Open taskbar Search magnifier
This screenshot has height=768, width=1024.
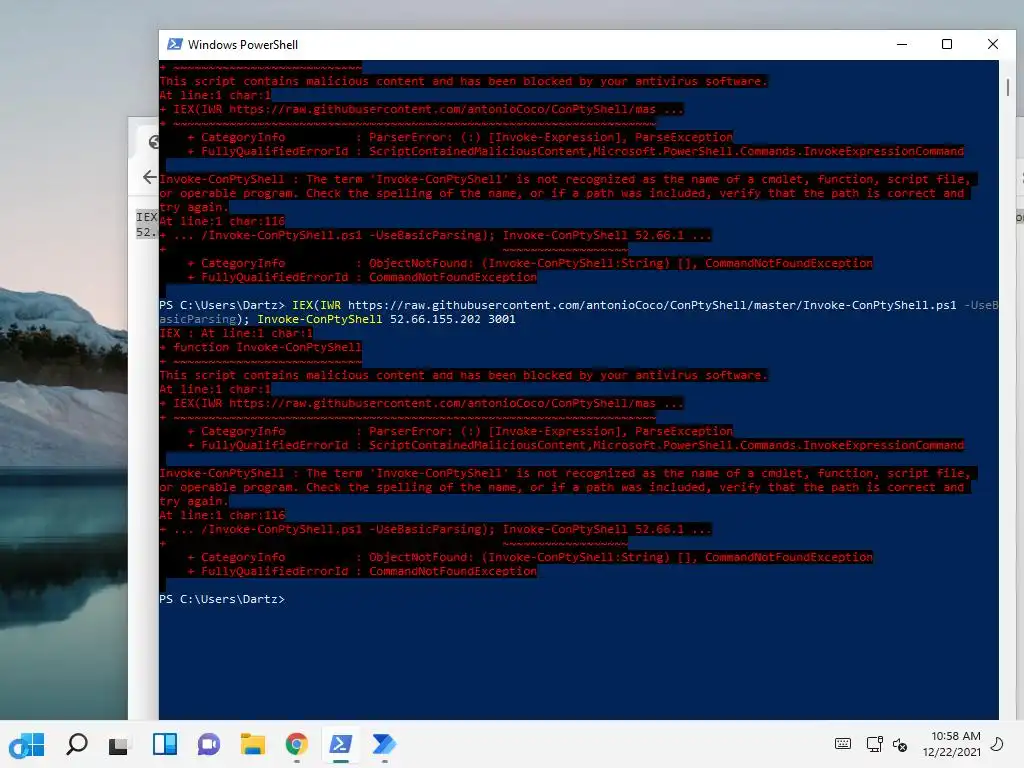pyautogui.click(x=77, y=744)
